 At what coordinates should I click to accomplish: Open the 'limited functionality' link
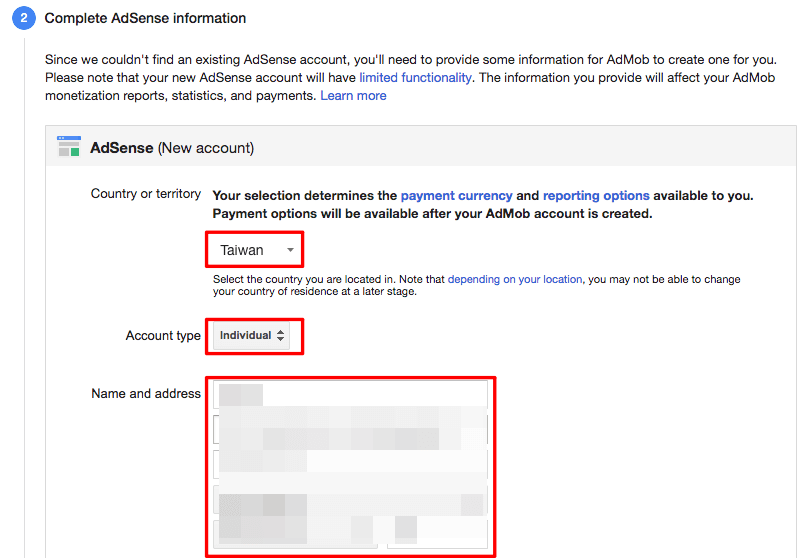click(x=412, y=77)
